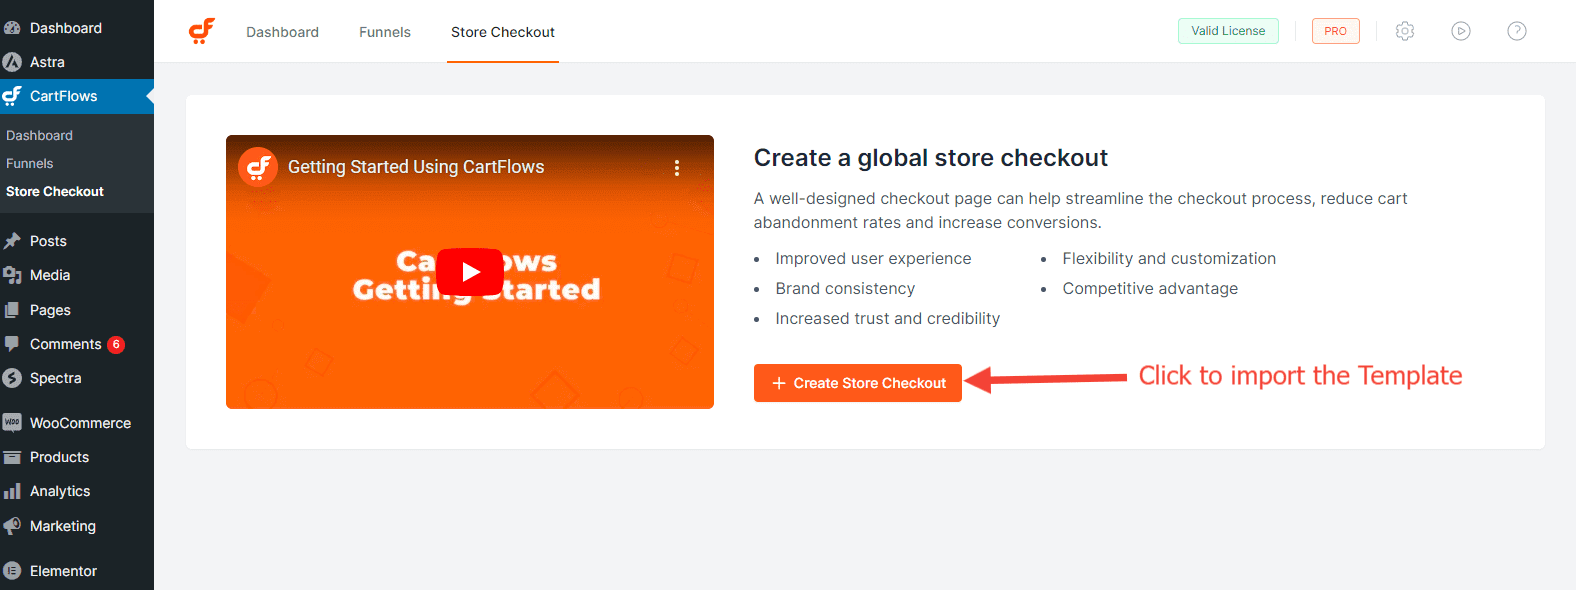Click the CartFlows channel avatar on video
Viewport: 1576px width, 590px height.
(258, 167)
